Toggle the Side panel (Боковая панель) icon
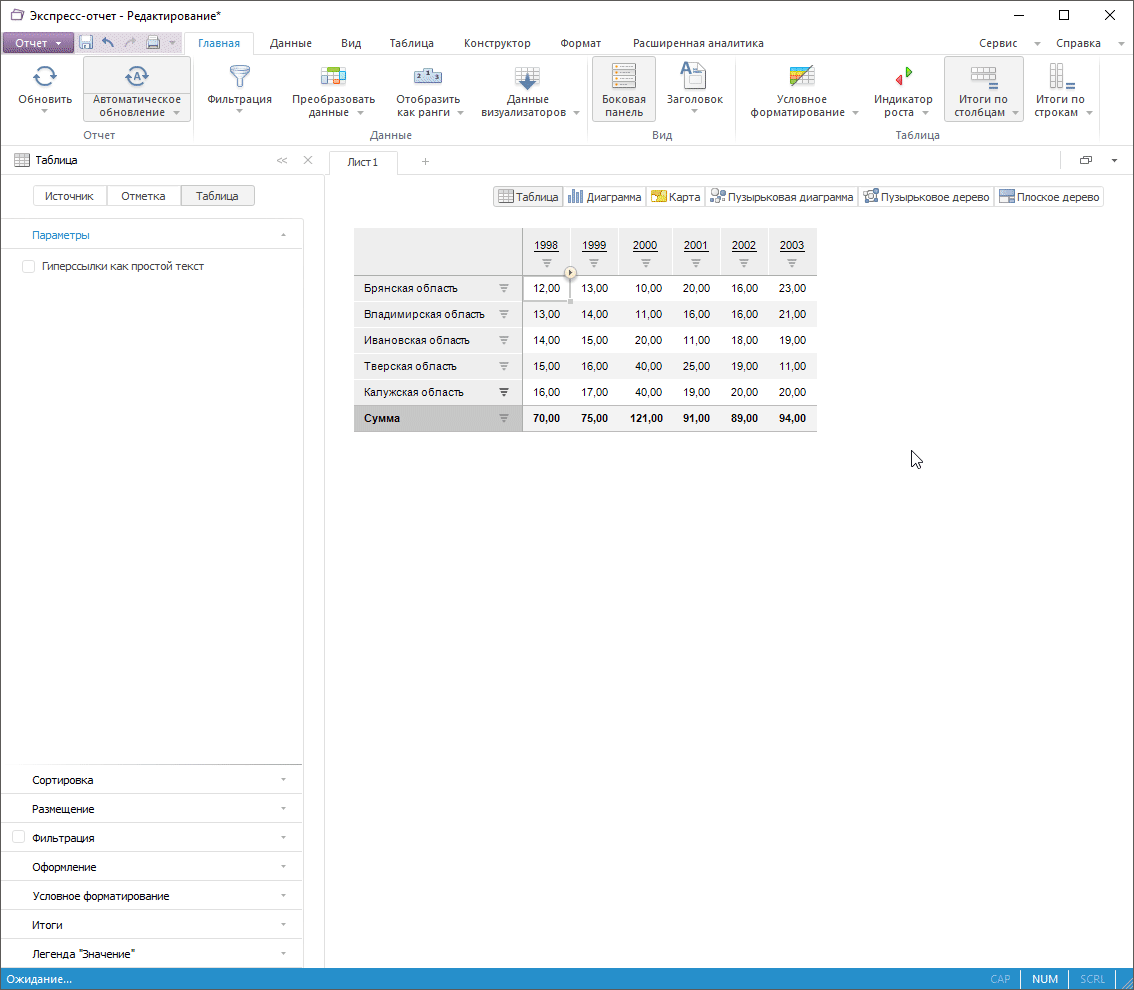1134x990 pixels. (623, 77)
